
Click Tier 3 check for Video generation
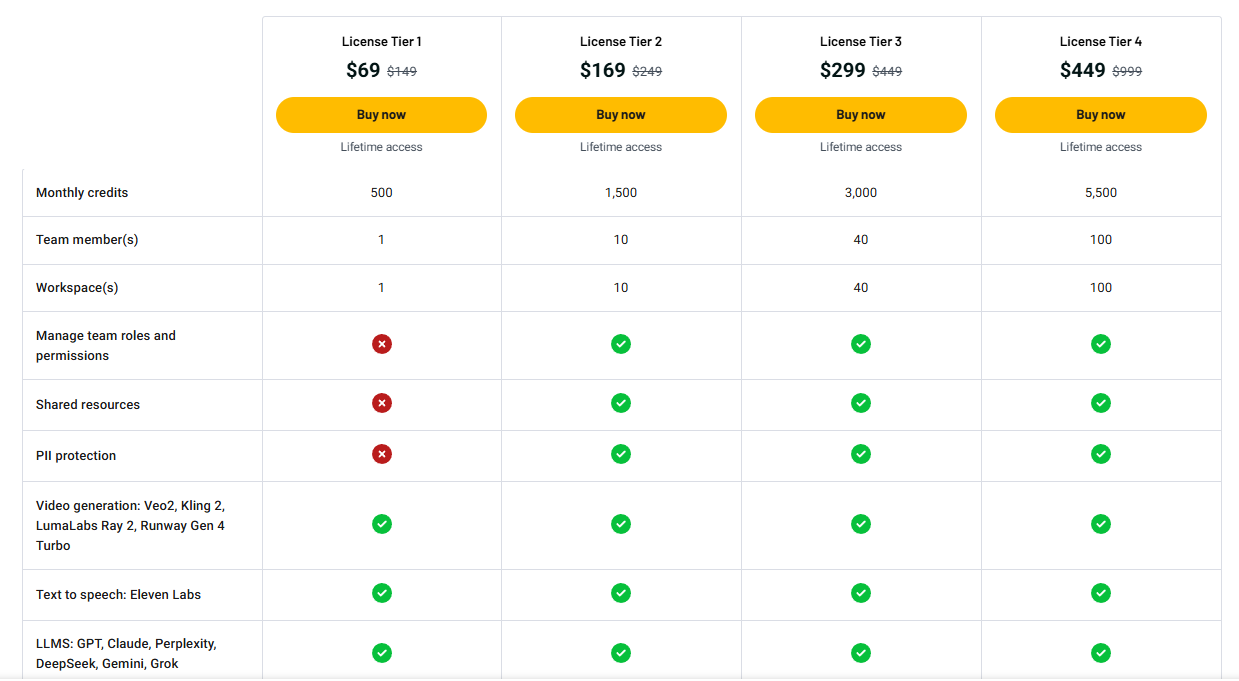[x=861, y=524]
